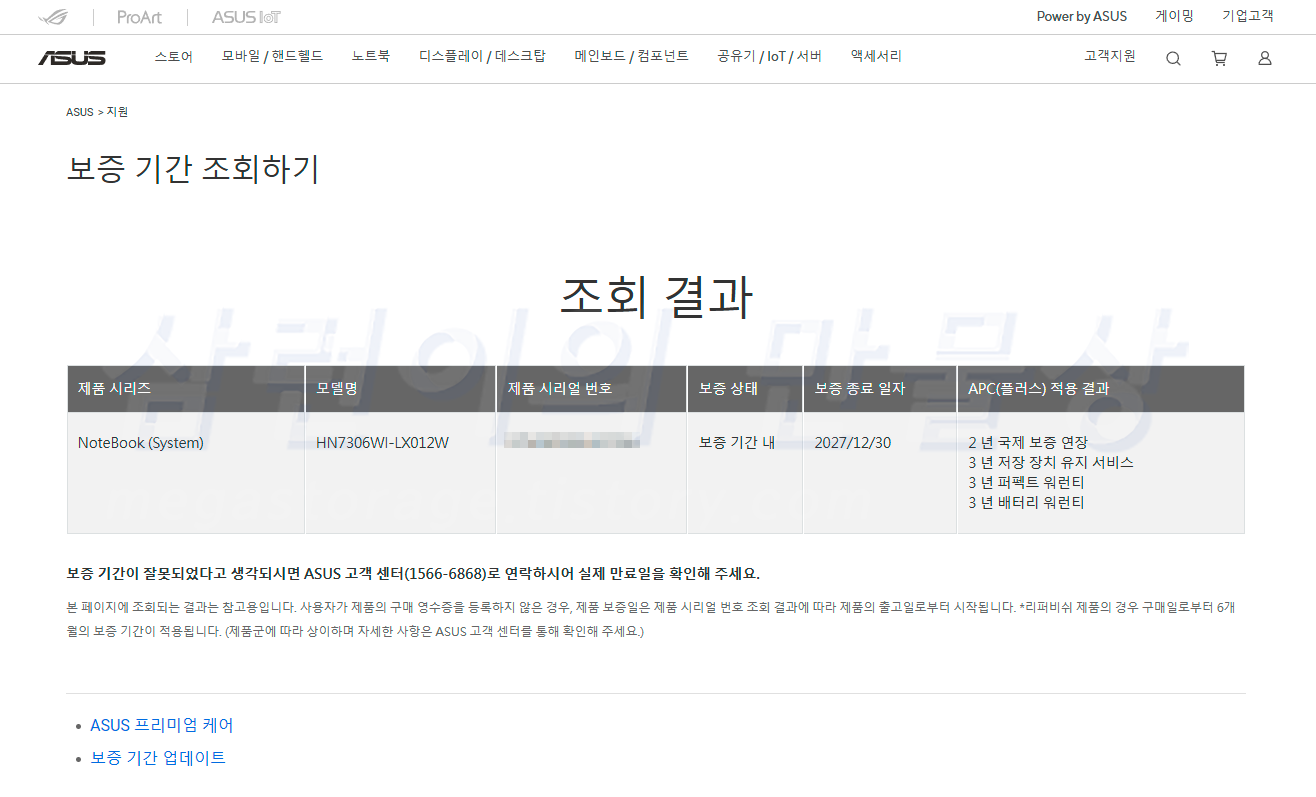Open the 모바일 / 핸드헬드 menu

(272, 56)
